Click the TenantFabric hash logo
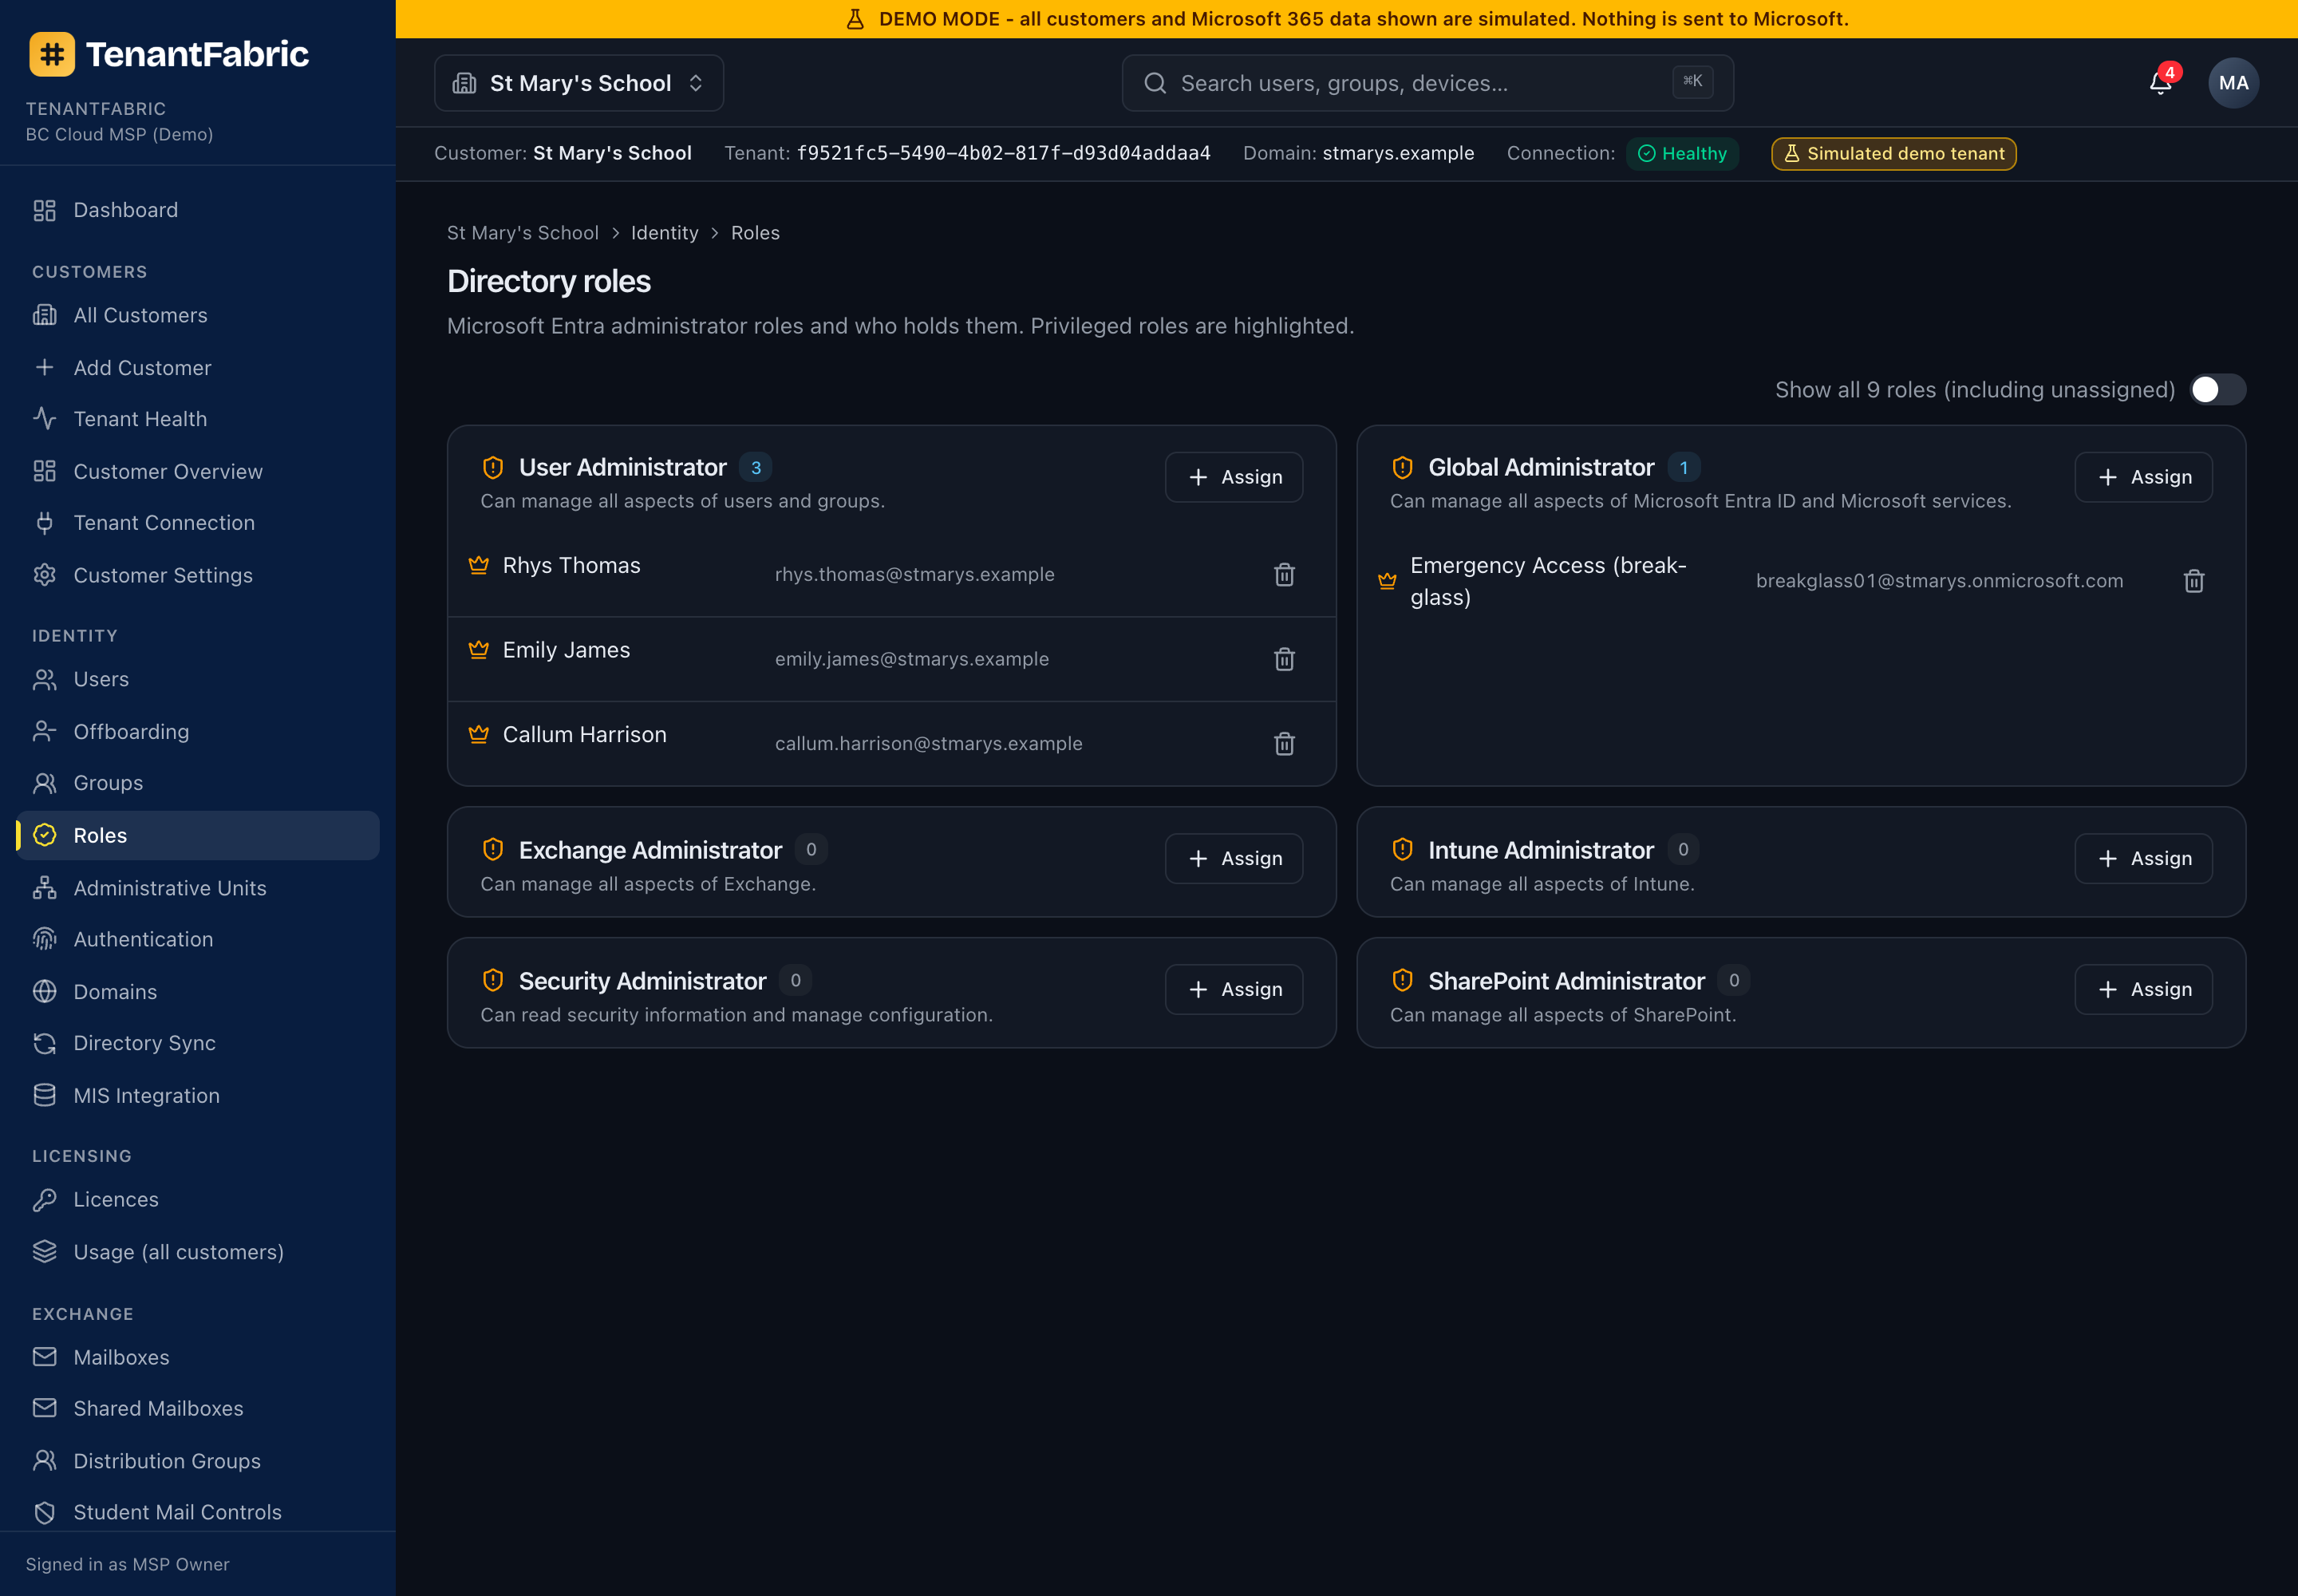This screenshot has width=2298, height=1596. [x=52, y=54]
